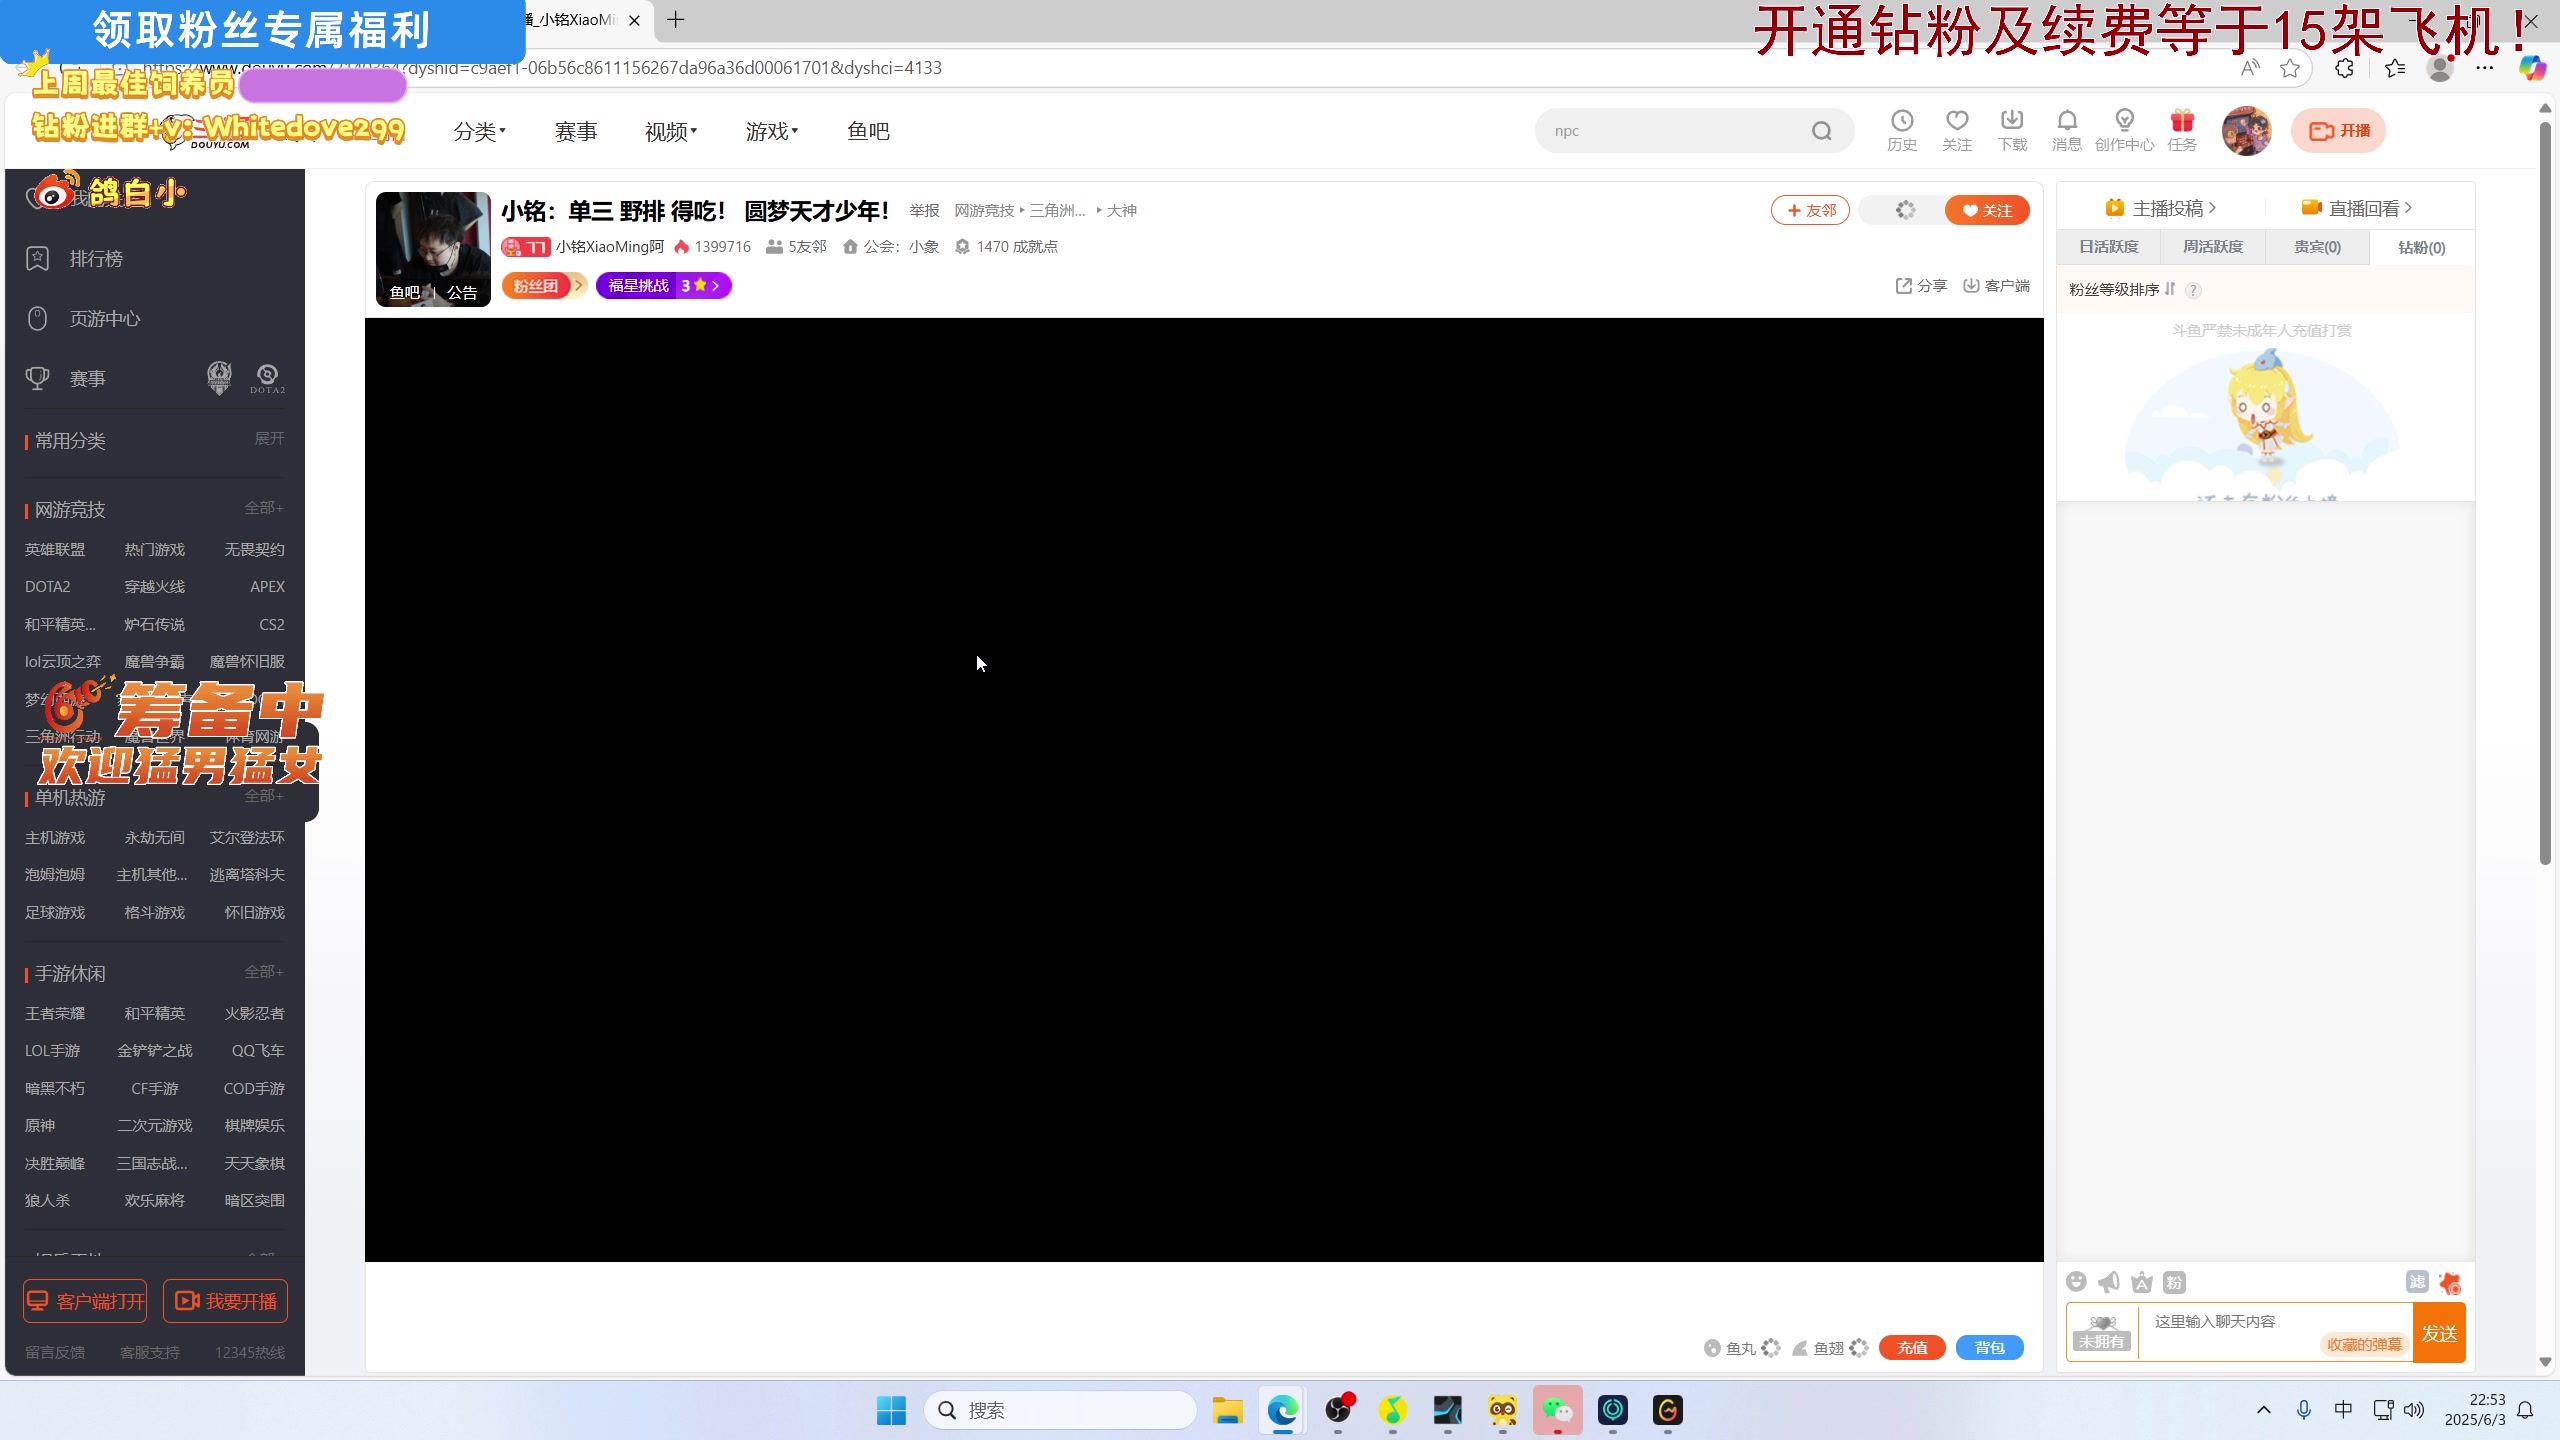This screenshot has height=1440, width=2560.
Task: Open the emoji picker in chat
Action: (2076, 1282)
